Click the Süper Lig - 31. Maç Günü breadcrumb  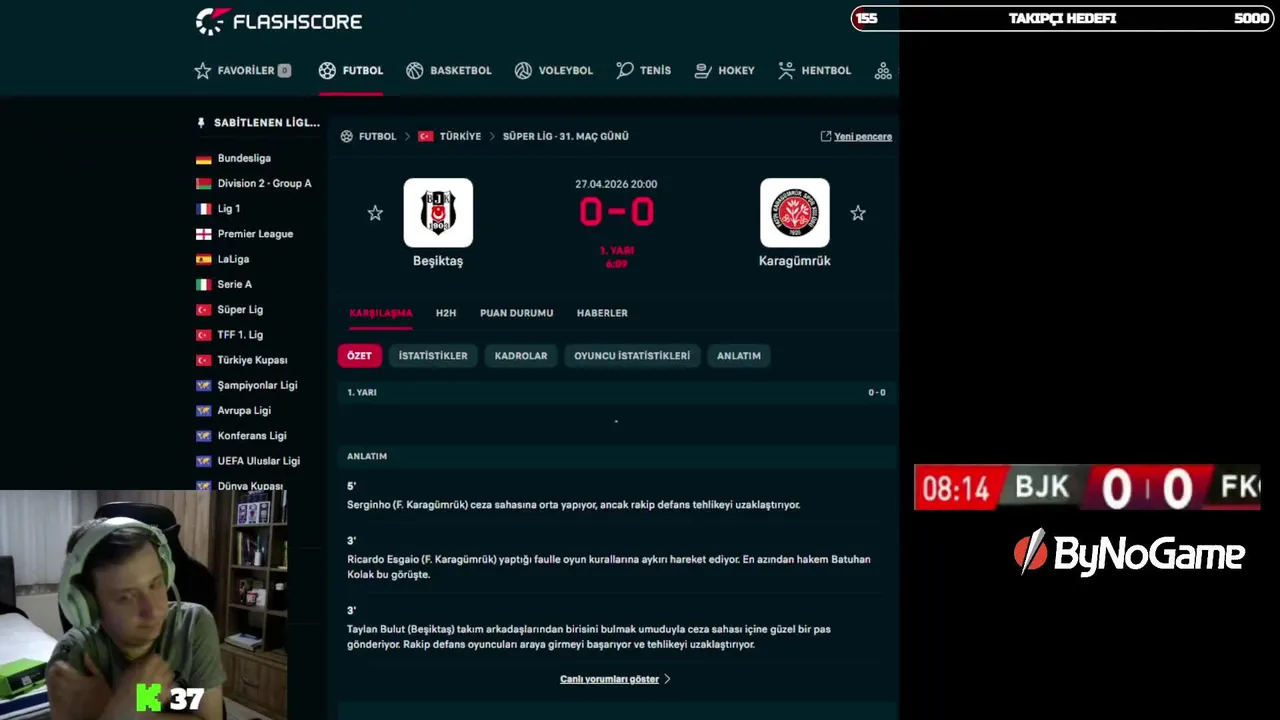coord(565,136)
